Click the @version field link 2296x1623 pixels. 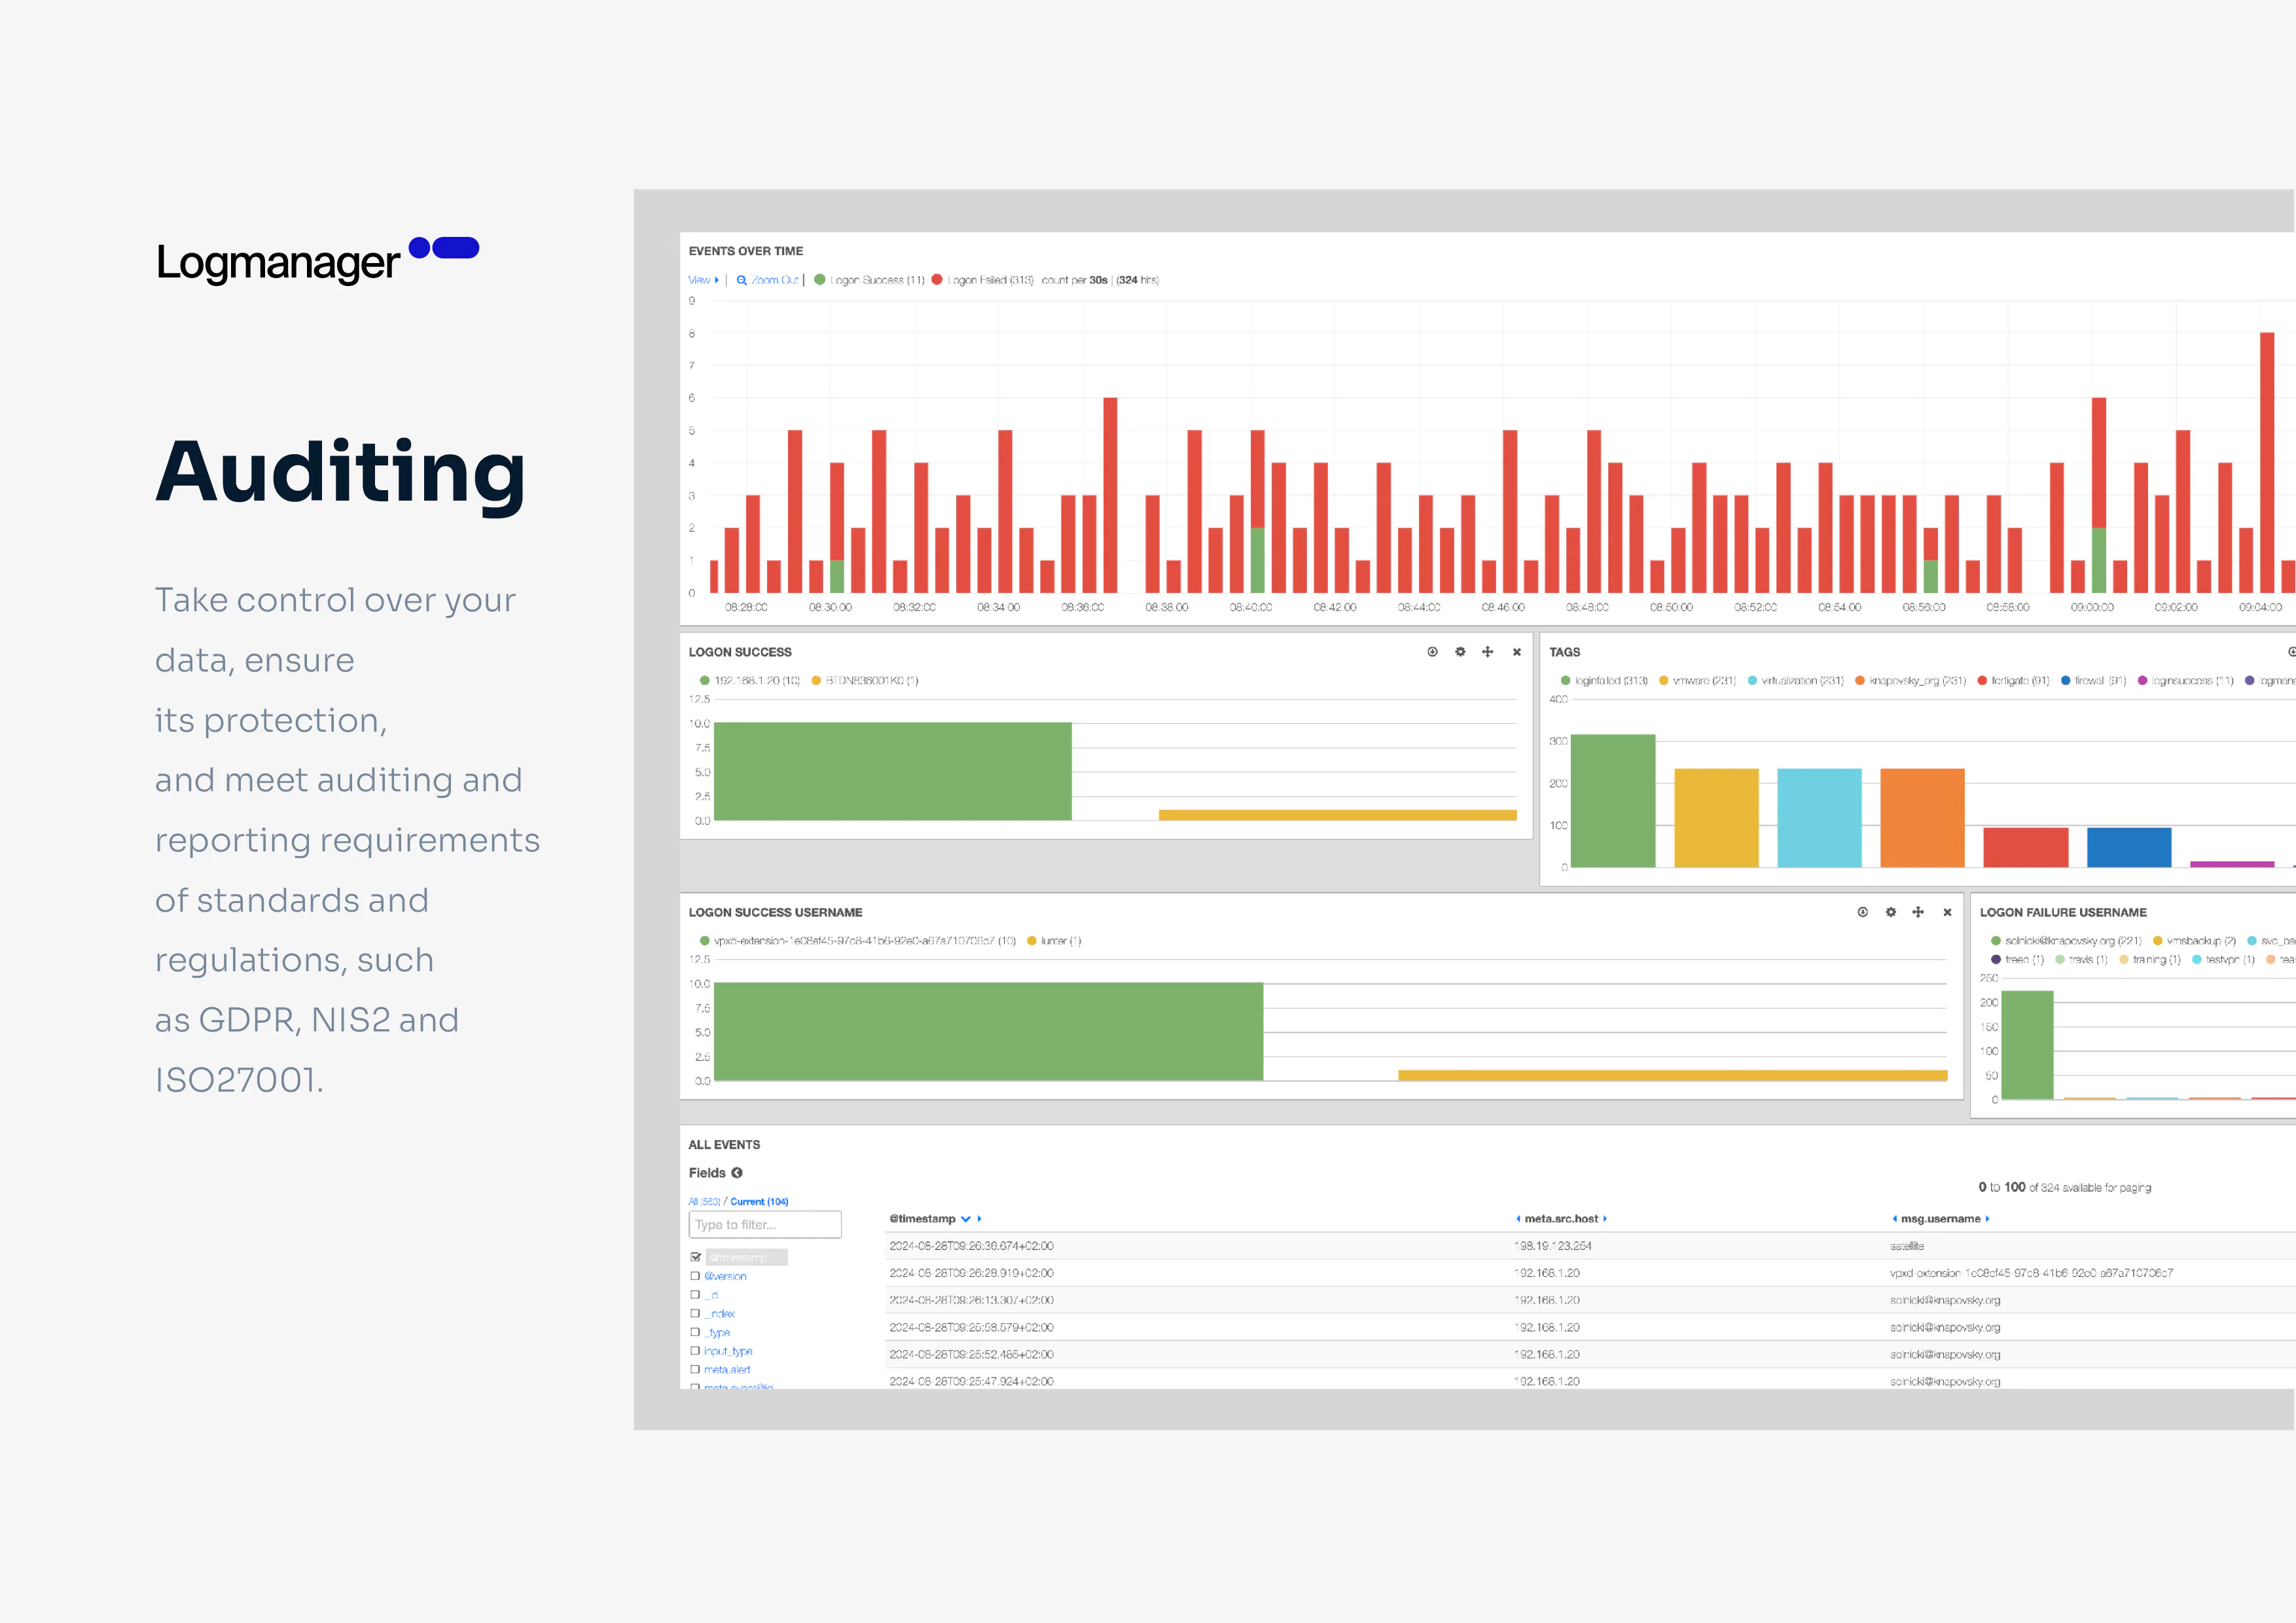pos(725,1276)
